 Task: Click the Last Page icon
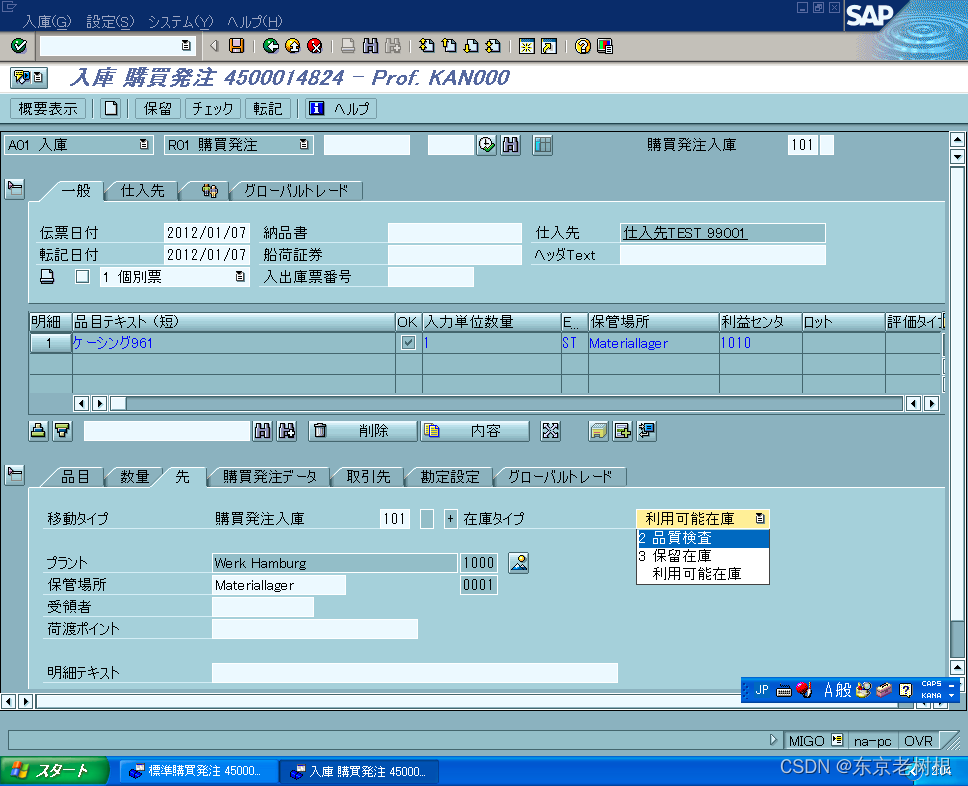493,46
